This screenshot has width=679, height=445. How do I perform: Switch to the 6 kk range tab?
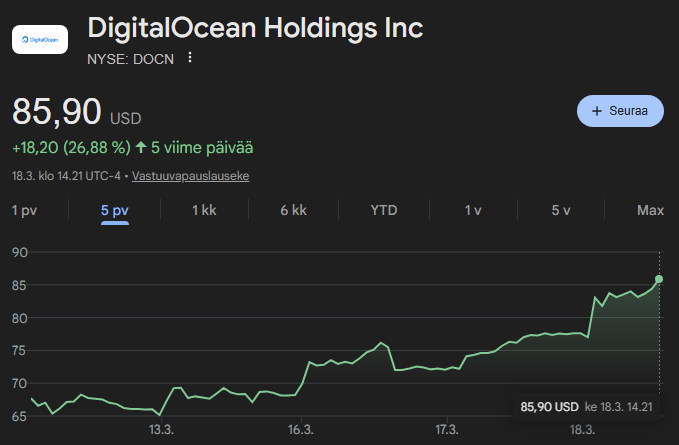coord(293,210)
